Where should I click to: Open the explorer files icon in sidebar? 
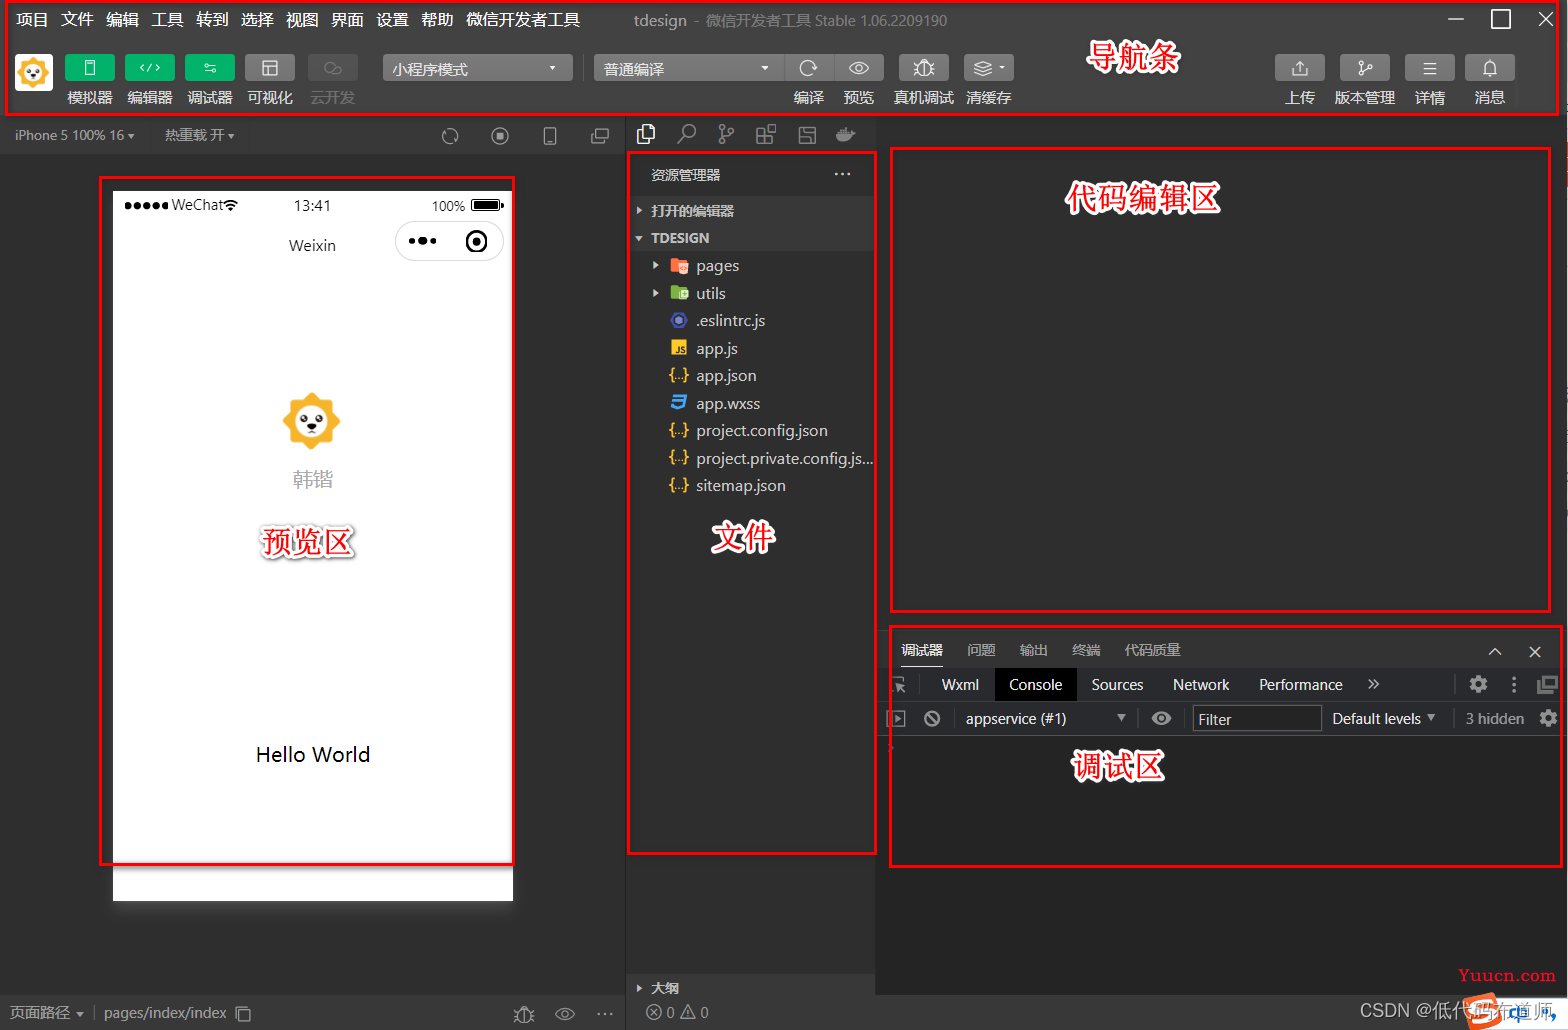pos(646,134)
